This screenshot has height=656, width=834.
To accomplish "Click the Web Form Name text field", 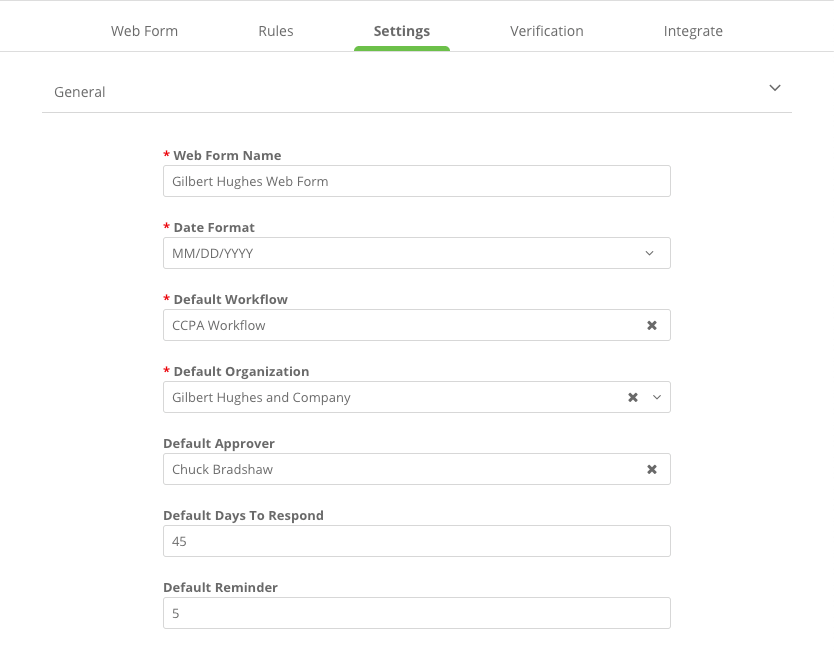I will 416,181.
